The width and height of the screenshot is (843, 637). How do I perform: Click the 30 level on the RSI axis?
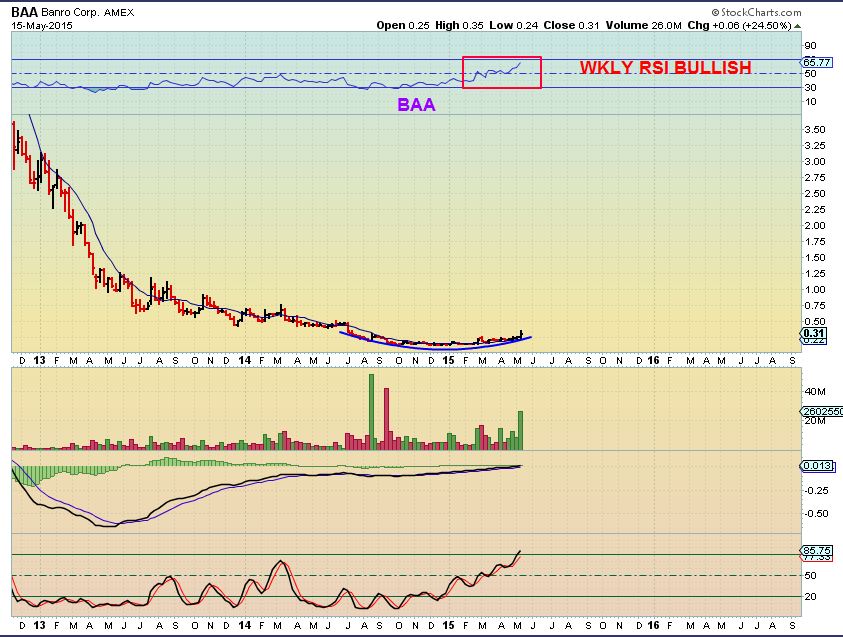click(810, 88)
